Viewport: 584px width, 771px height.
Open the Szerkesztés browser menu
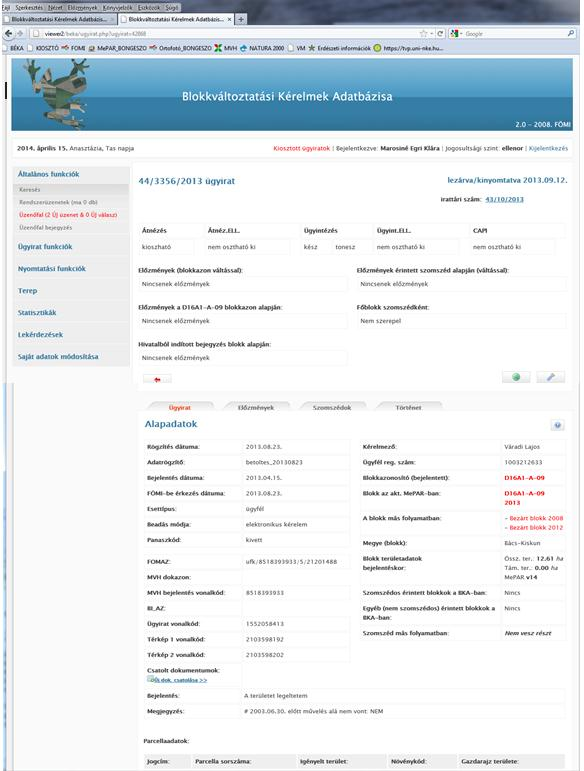tap(29, 7)
